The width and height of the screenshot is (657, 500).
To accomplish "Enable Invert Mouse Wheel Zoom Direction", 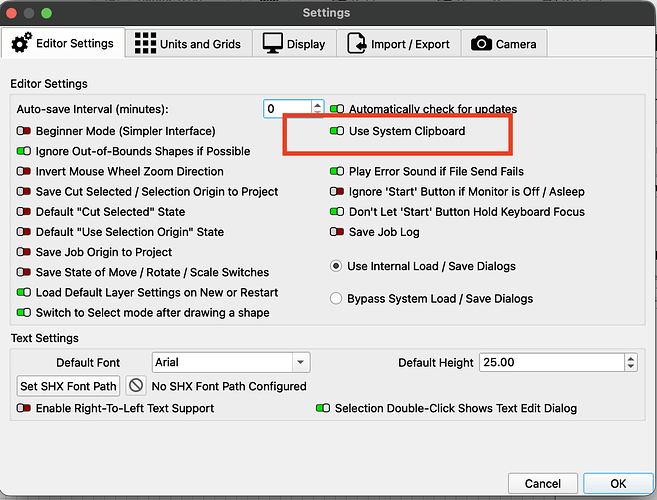I will coord(23,171).
